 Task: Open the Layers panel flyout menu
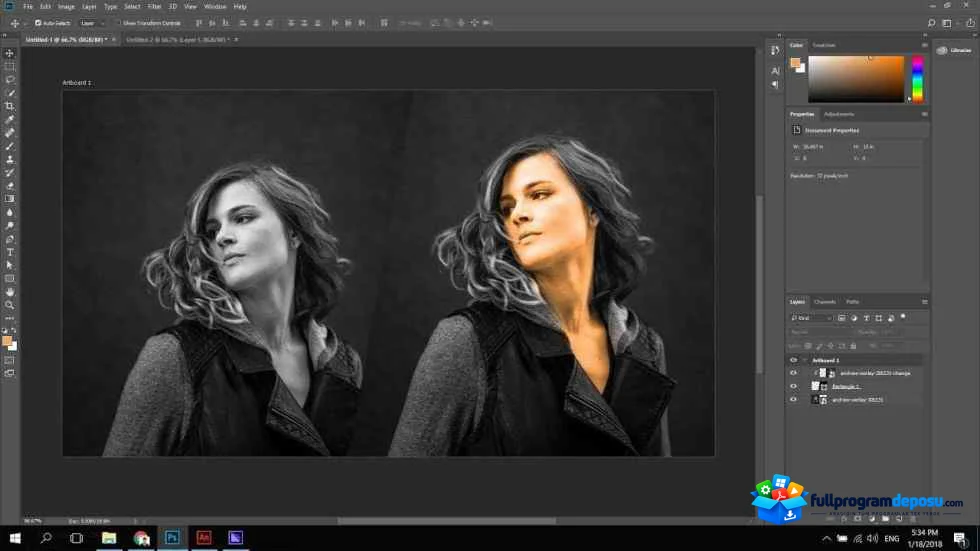coord(924,302)
